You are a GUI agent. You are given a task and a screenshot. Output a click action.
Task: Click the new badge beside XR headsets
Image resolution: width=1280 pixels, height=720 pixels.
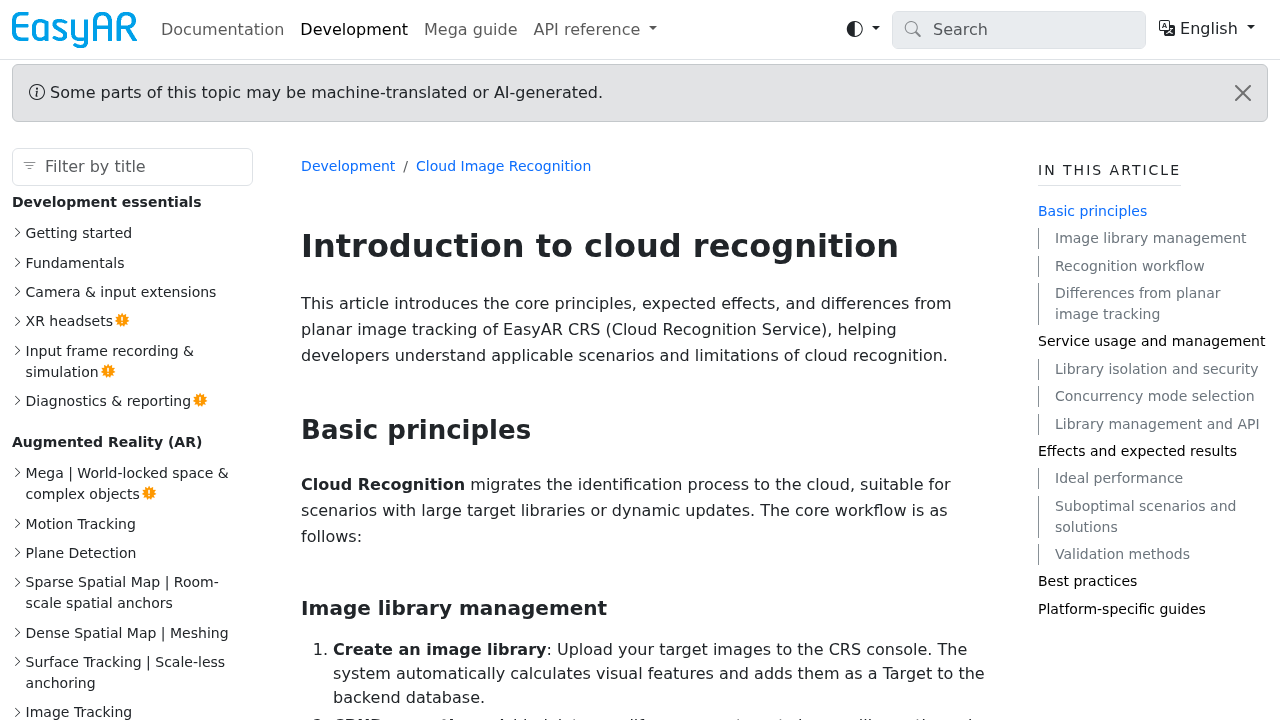[122, 320]
